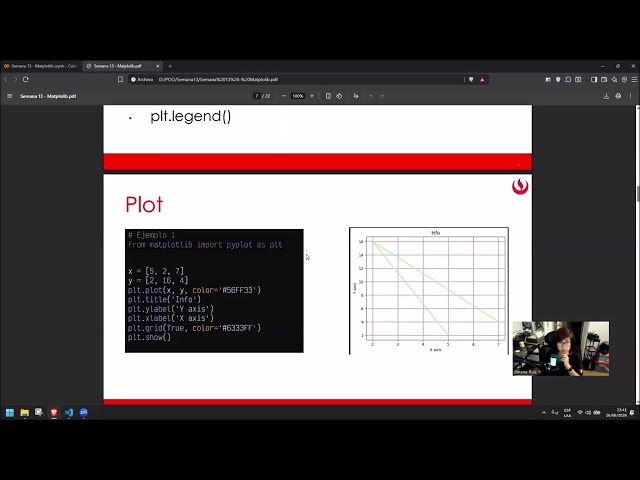Screen dimensions: 640x480
Task: Click the taskbar clock and date
Action: point(616,413)
